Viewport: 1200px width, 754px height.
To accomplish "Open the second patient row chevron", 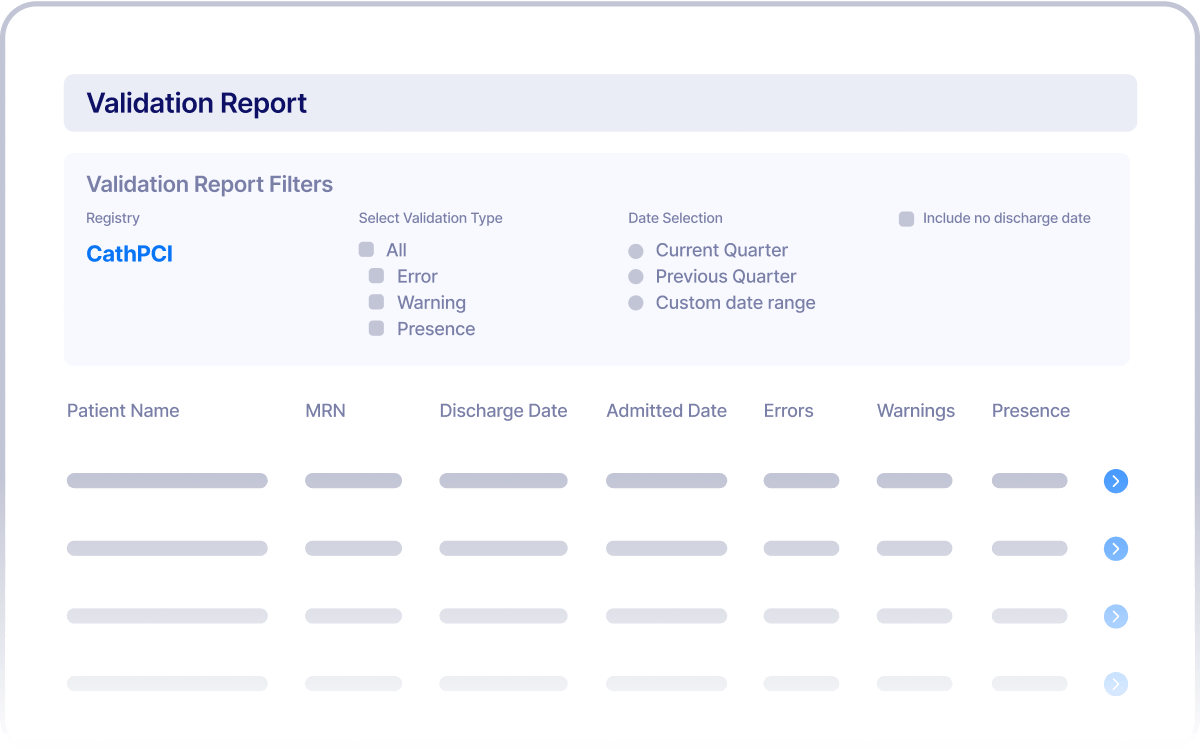I will (x=1116, y=549).
